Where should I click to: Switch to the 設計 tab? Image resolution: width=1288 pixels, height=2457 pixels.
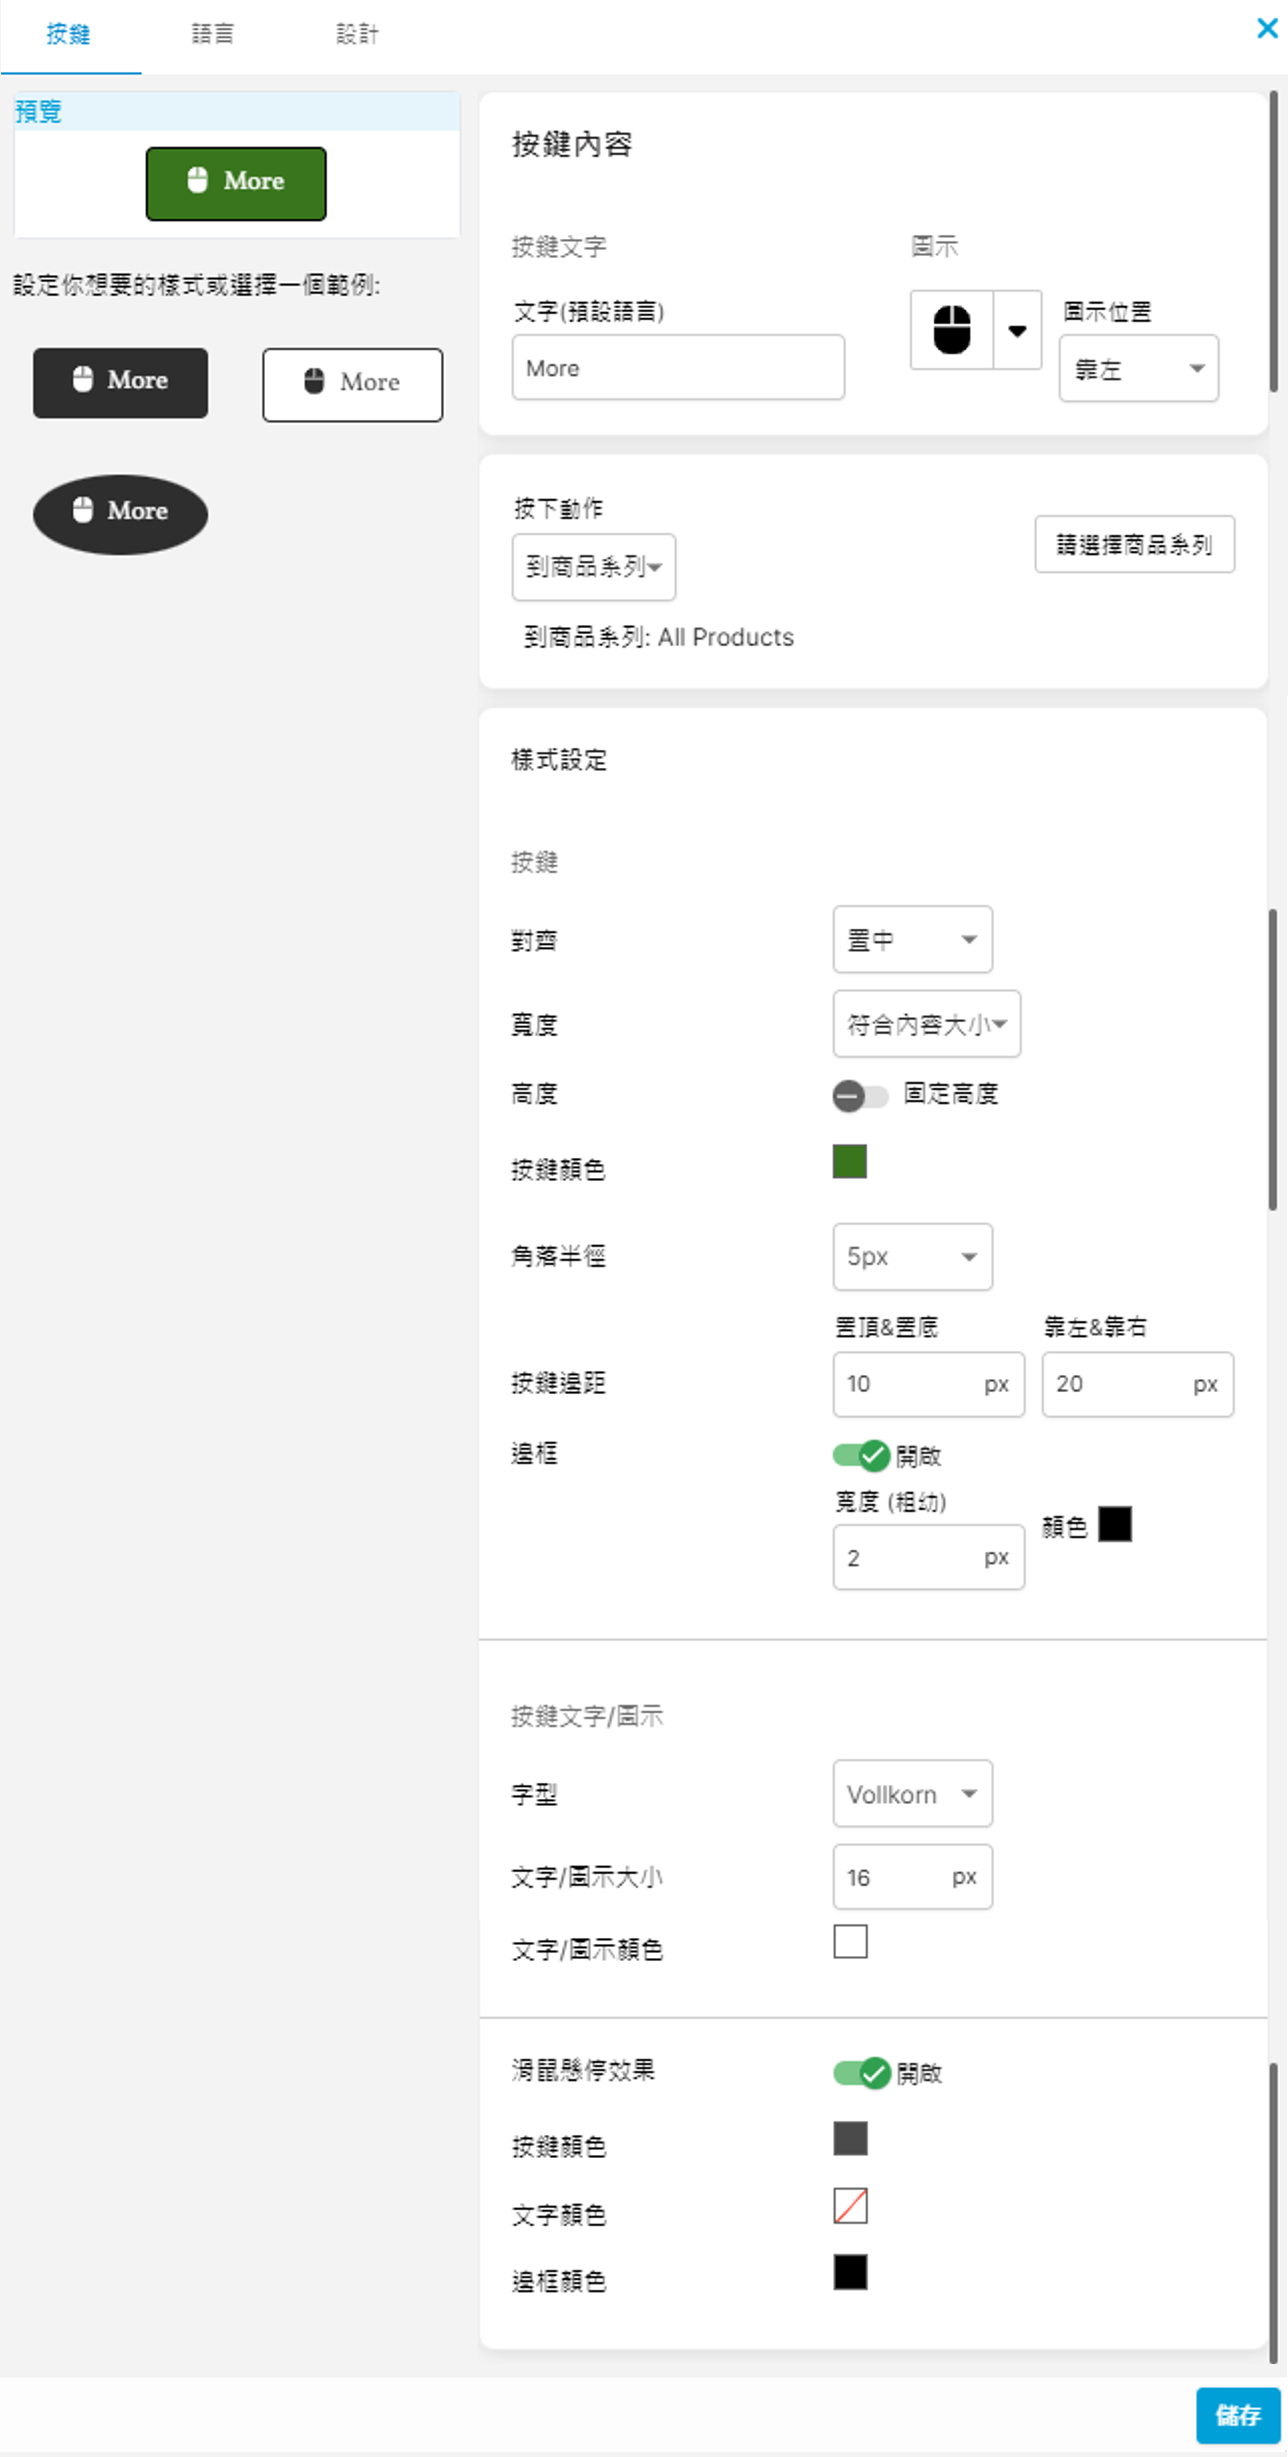coord(357,34)
